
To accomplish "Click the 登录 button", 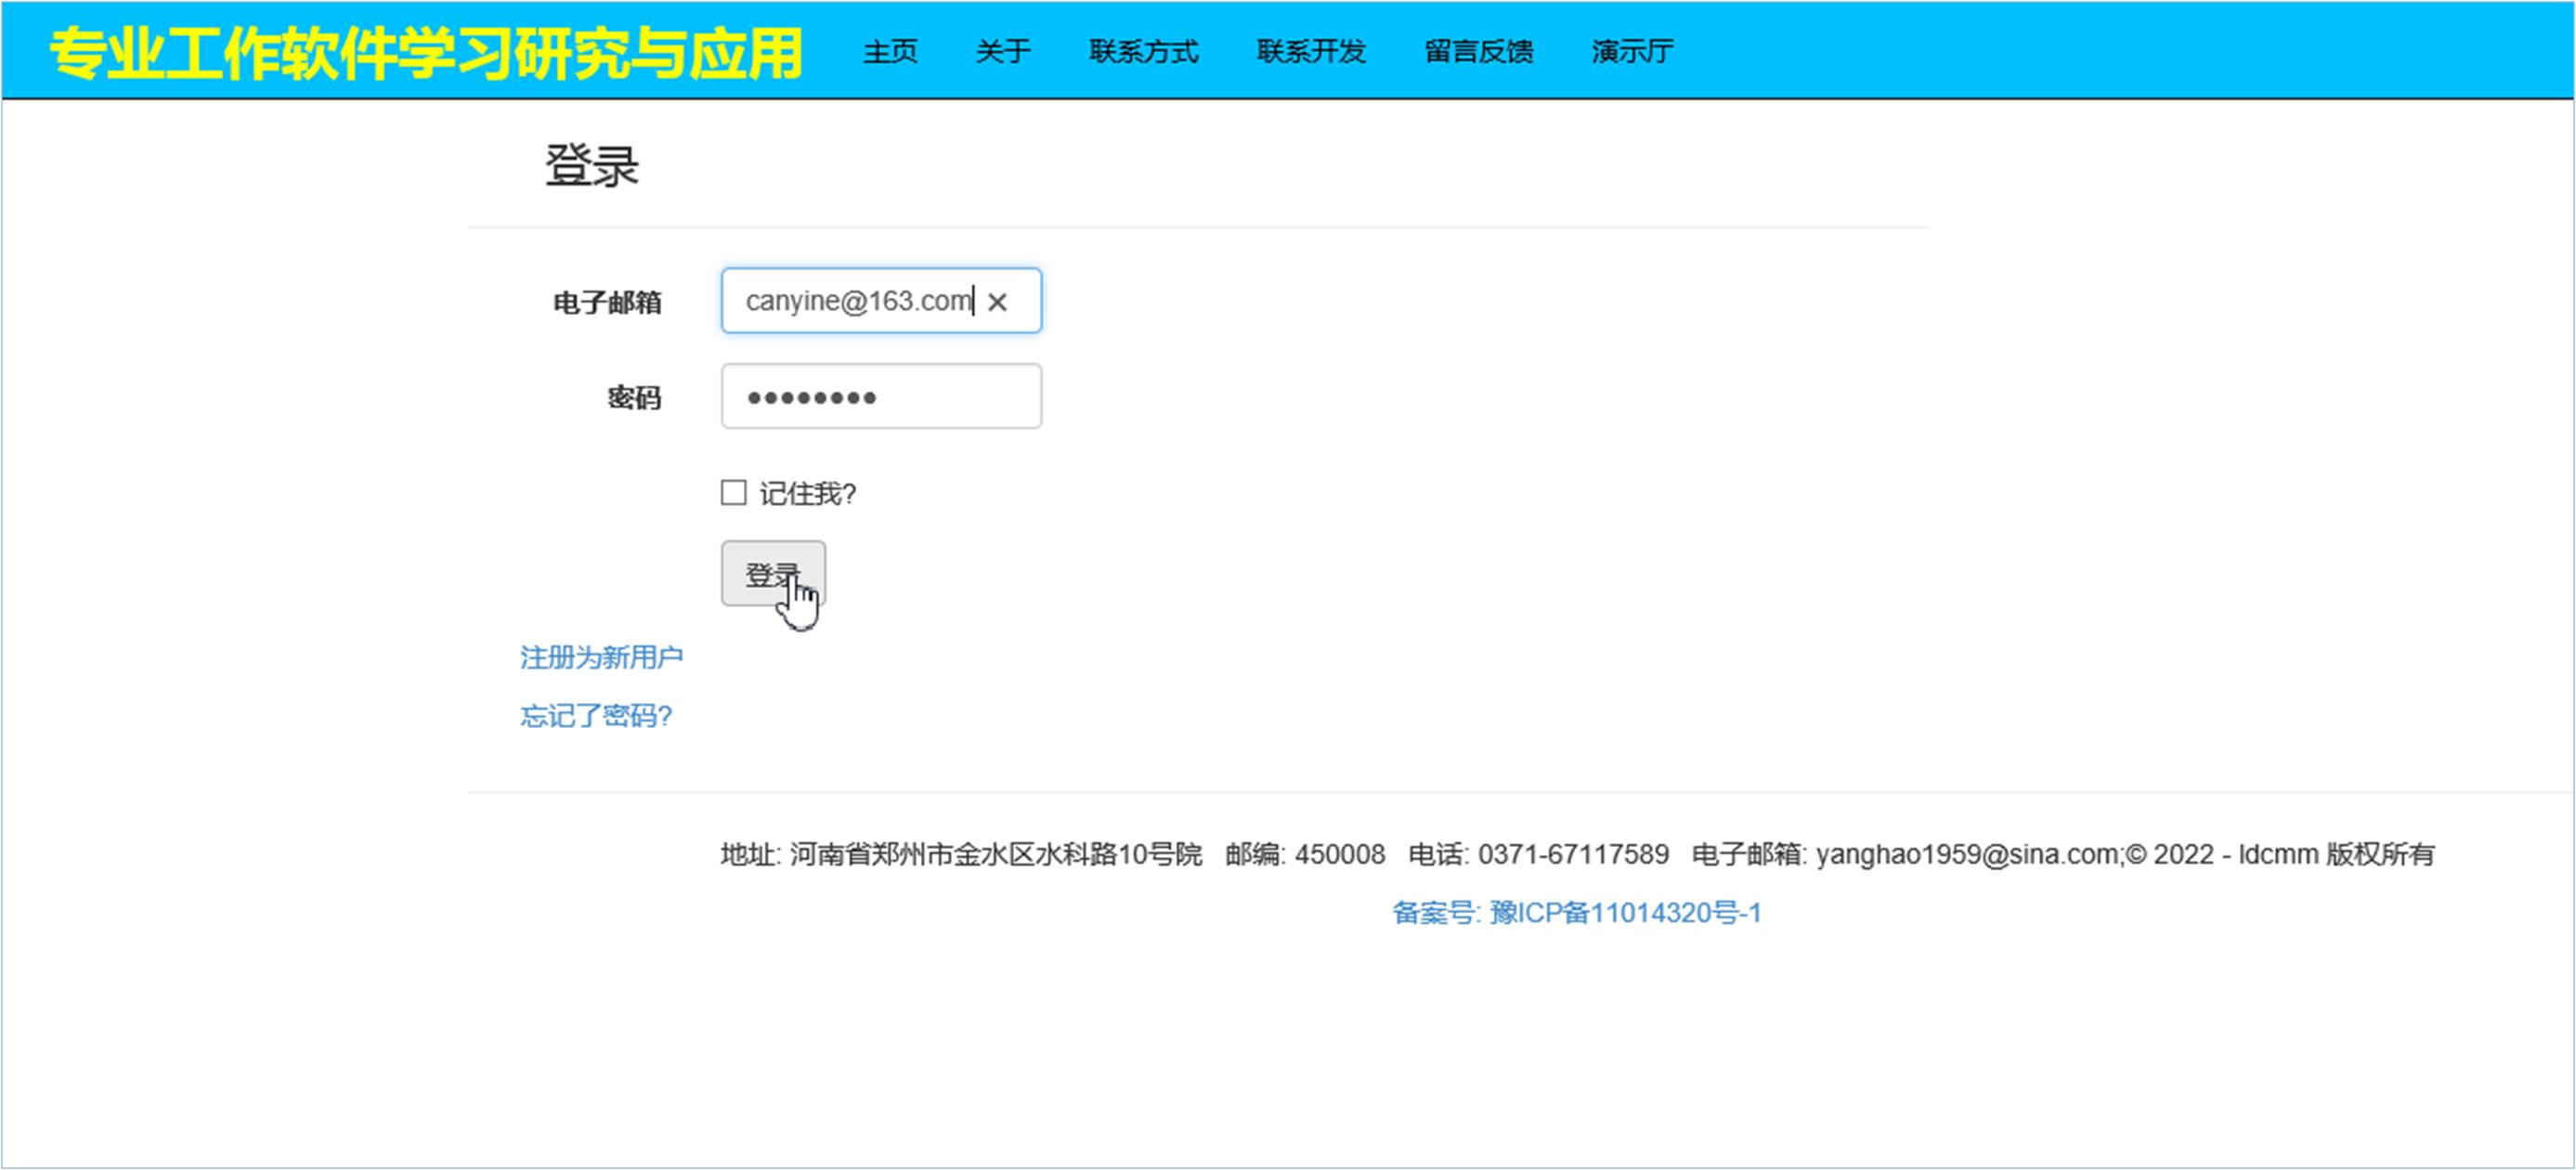I will click(x=772, y=574).
